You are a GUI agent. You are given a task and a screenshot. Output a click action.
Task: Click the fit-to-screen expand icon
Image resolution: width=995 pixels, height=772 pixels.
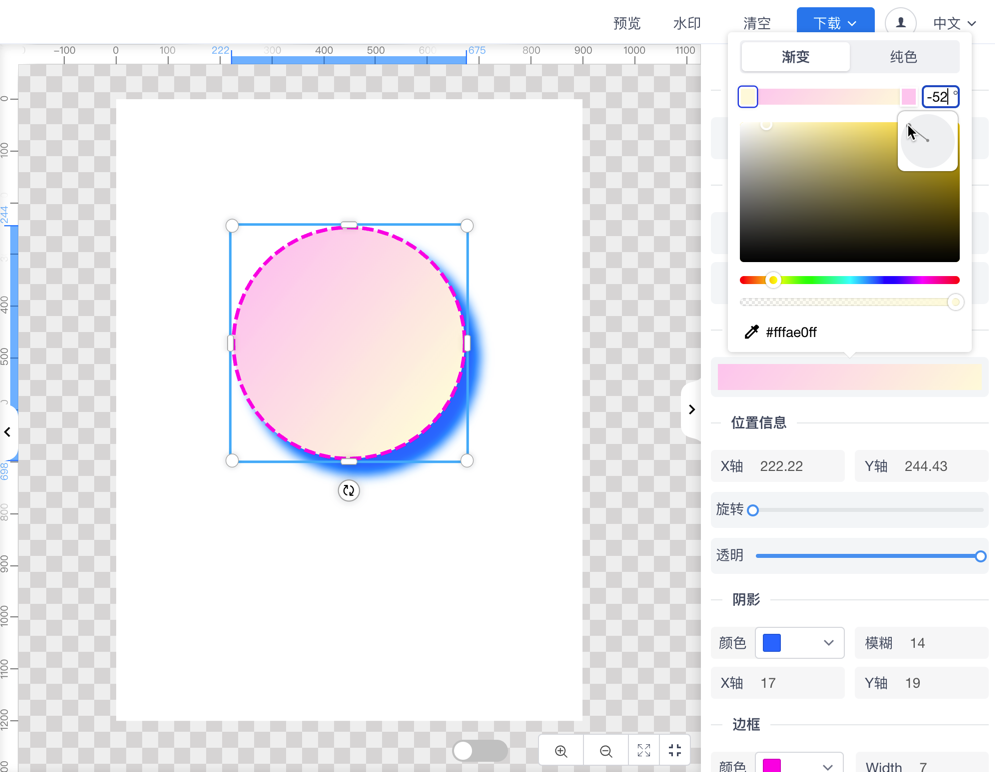click(x=643, y=750)
